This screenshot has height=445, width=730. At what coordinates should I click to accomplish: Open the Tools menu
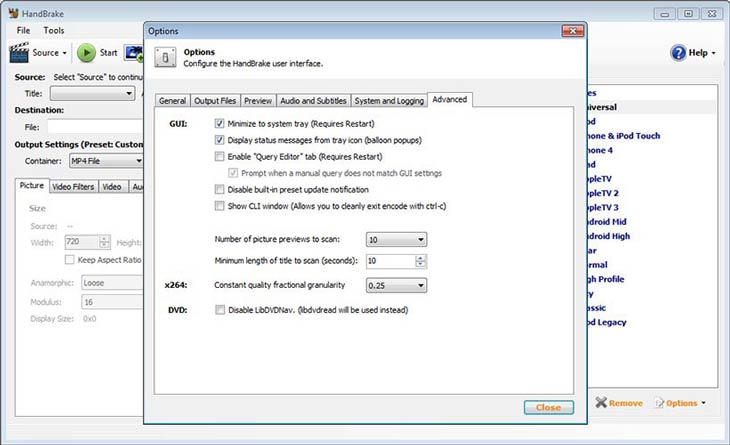54,30
